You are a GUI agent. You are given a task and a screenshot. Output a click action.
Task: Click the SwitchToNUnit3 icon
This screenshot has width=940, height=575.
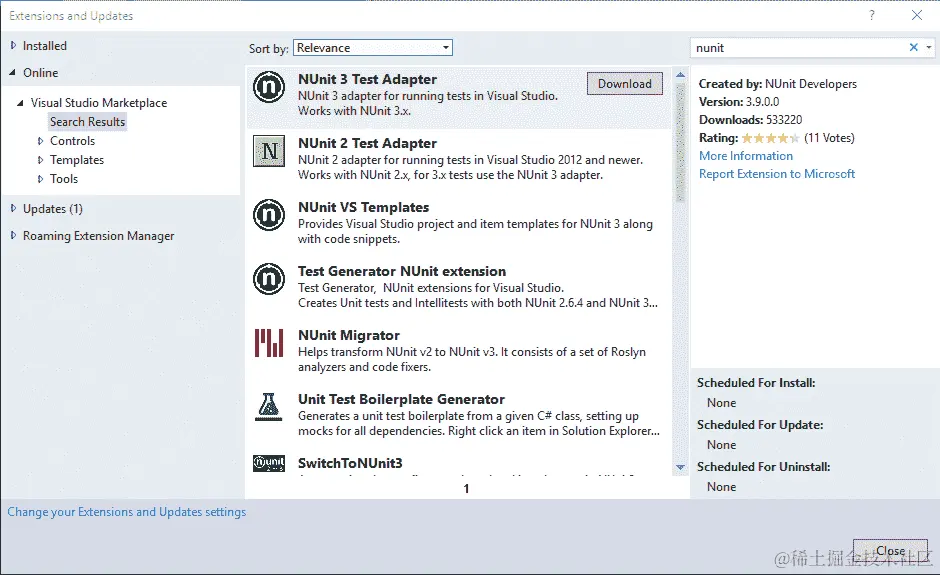coord(269,463)
